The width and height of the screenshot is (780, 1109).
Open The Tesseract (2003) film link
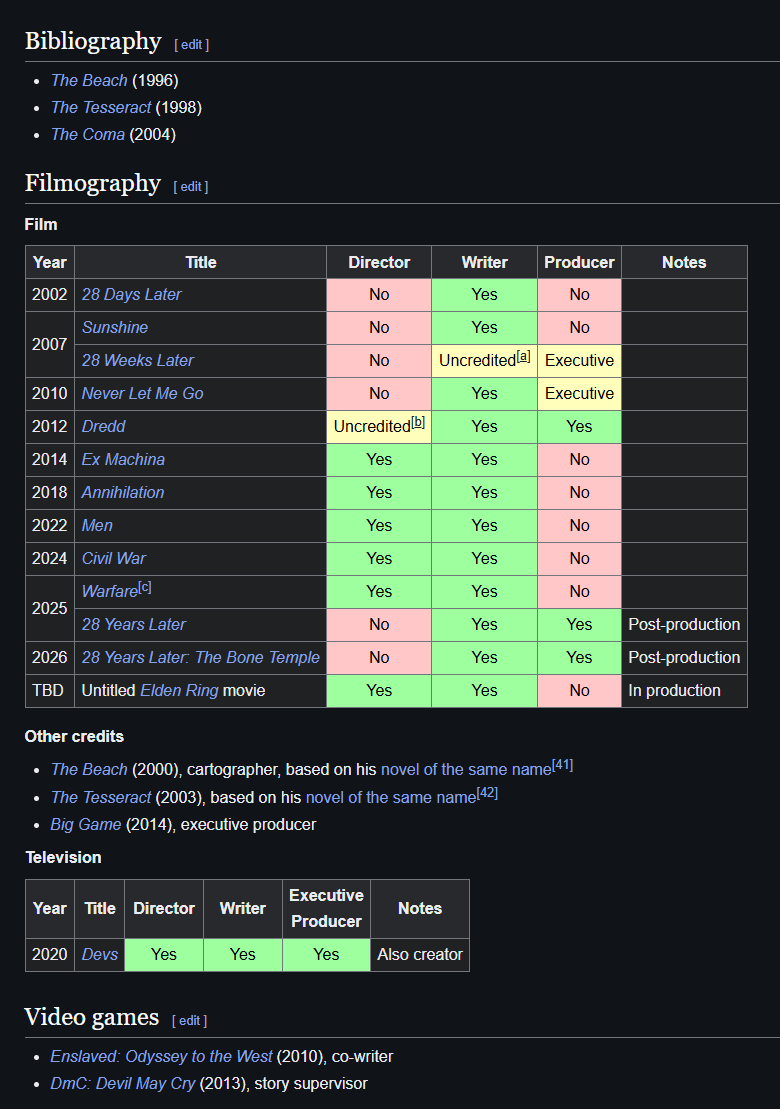[x=101, y=798]
